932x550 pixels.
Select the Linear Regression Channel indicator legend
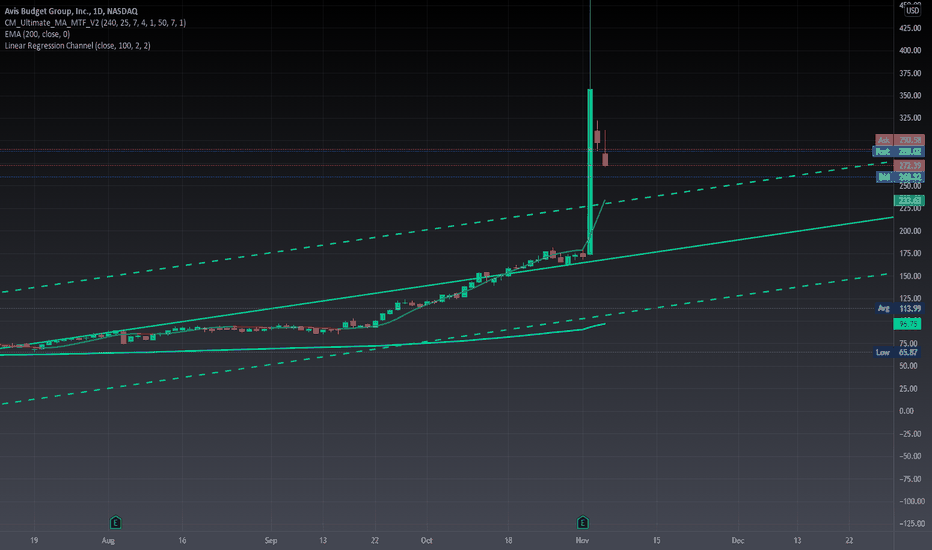click(x=77, y=45)
